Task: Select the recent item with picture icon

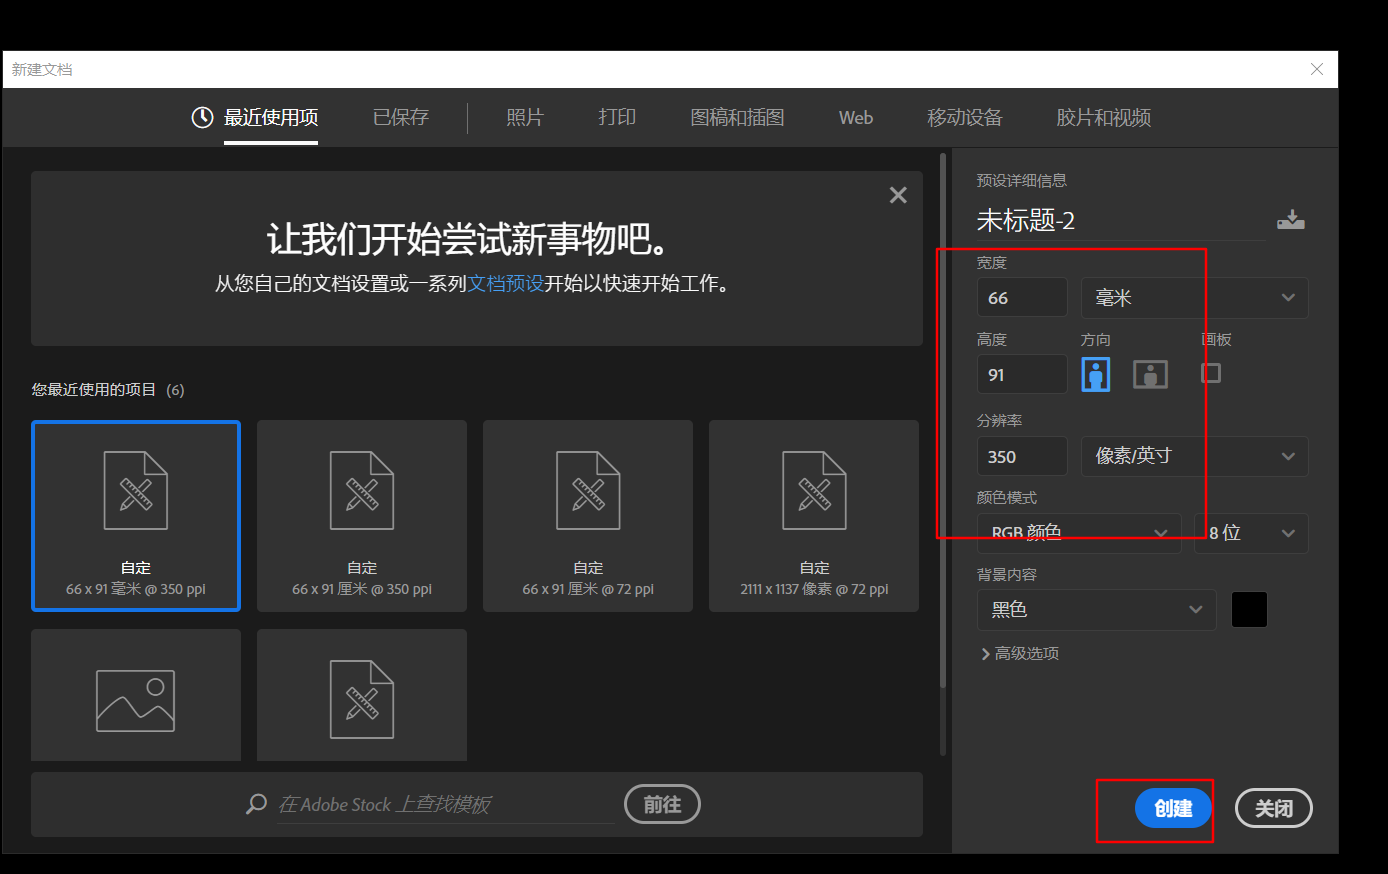Action: coord(136,696)
